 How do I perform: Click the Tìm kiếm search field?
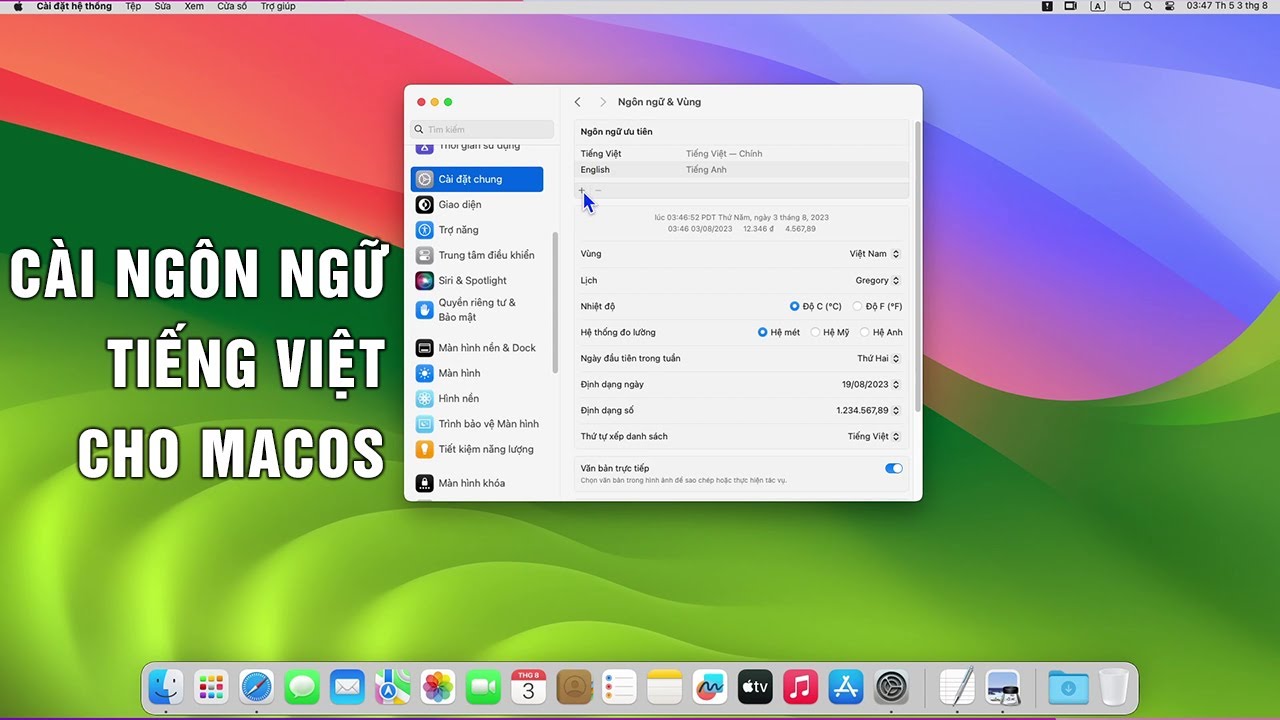481,128
